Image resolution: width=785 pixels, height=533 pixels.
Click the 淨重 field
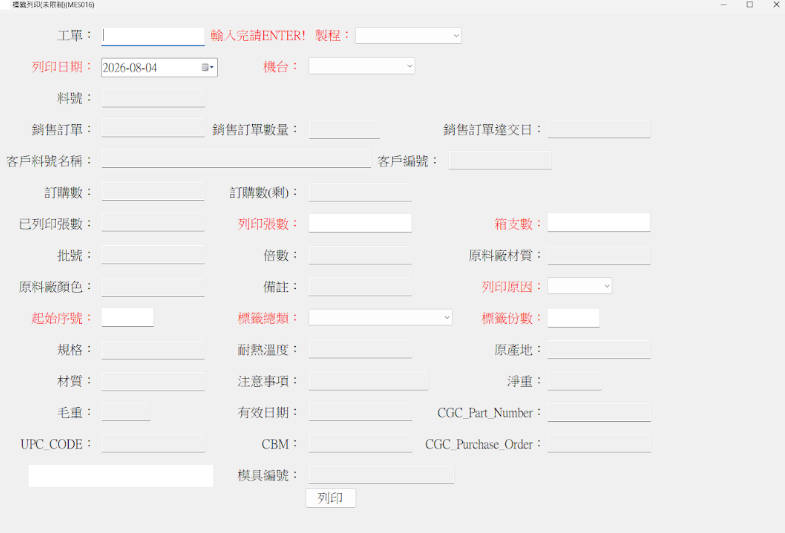tap(574, 381)
